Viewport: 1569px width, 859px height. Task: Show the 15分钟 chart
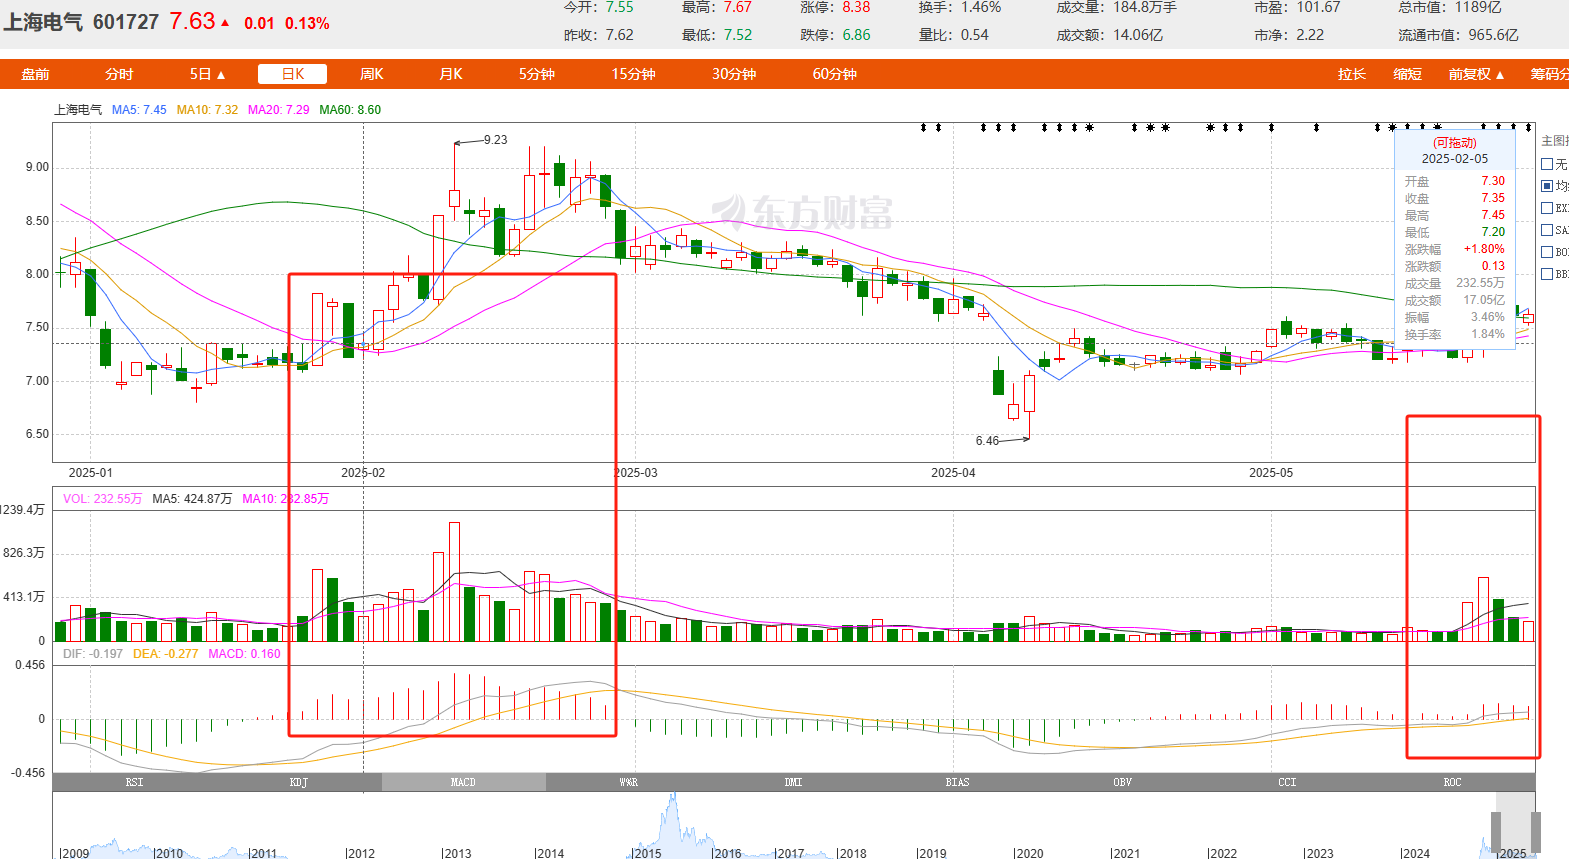point(634,74)
